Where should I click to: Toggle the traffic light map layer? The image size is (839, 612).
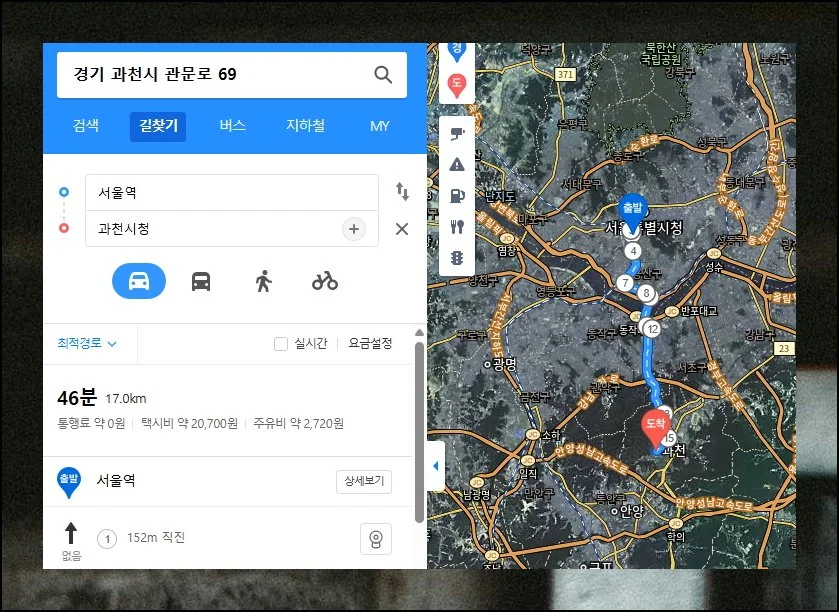point(457,257)
